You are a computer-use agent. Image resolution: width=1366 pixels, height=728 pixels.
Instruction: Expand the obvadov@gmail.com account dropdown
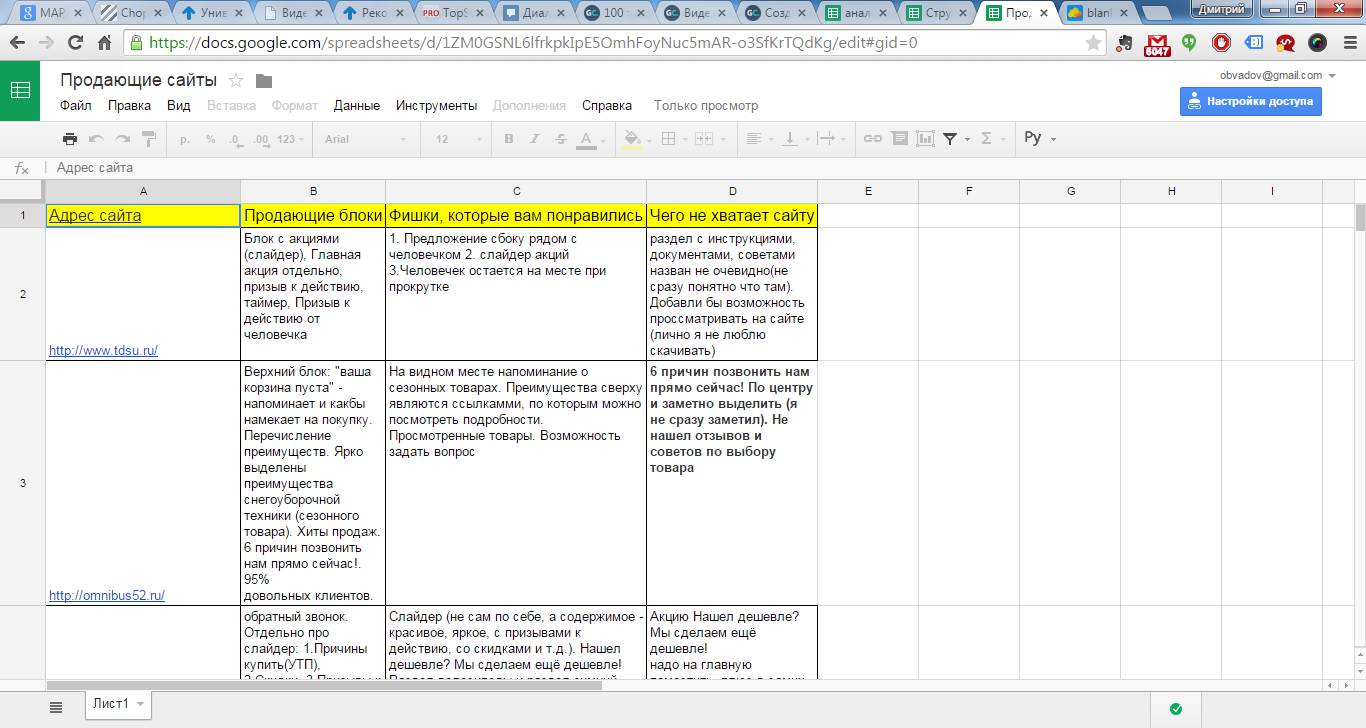coord(1331,75)
